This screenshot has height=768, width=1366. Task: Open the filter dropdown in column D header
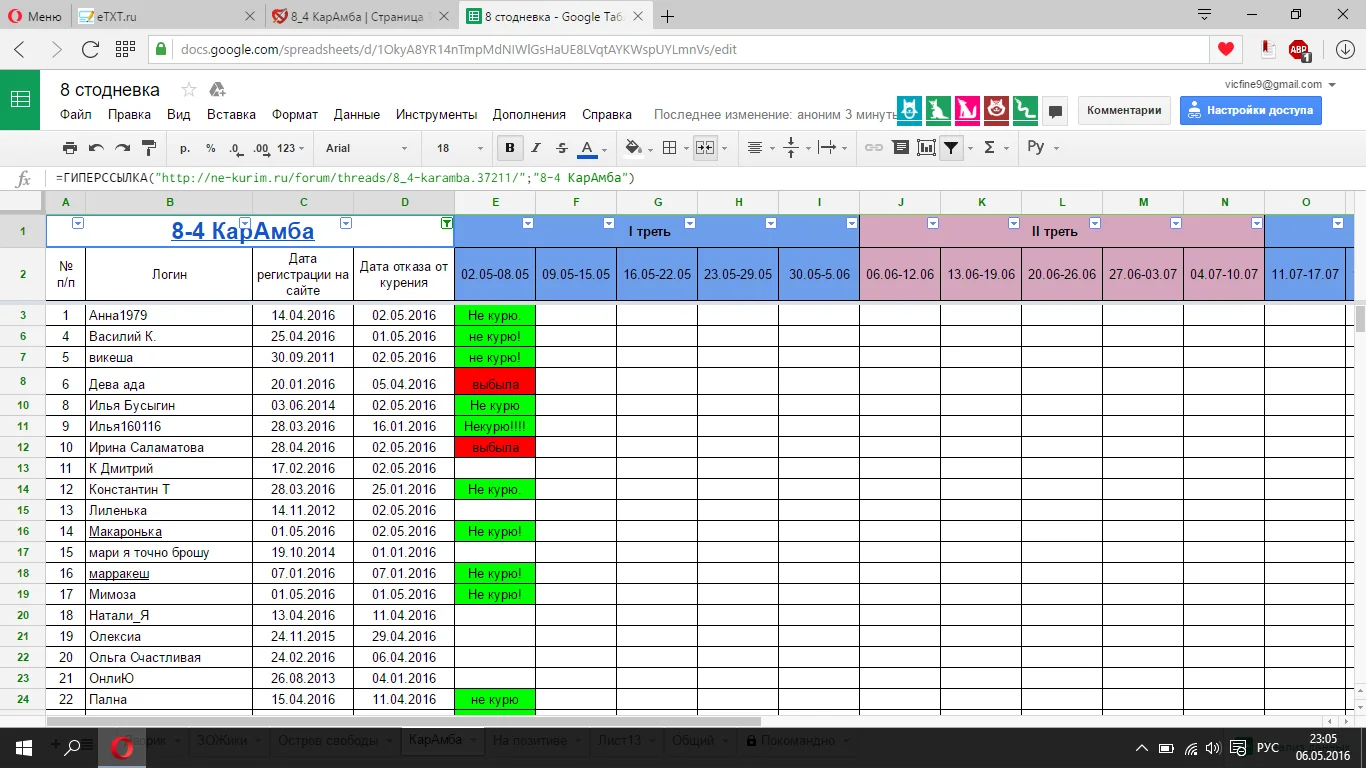pos(446,224)
